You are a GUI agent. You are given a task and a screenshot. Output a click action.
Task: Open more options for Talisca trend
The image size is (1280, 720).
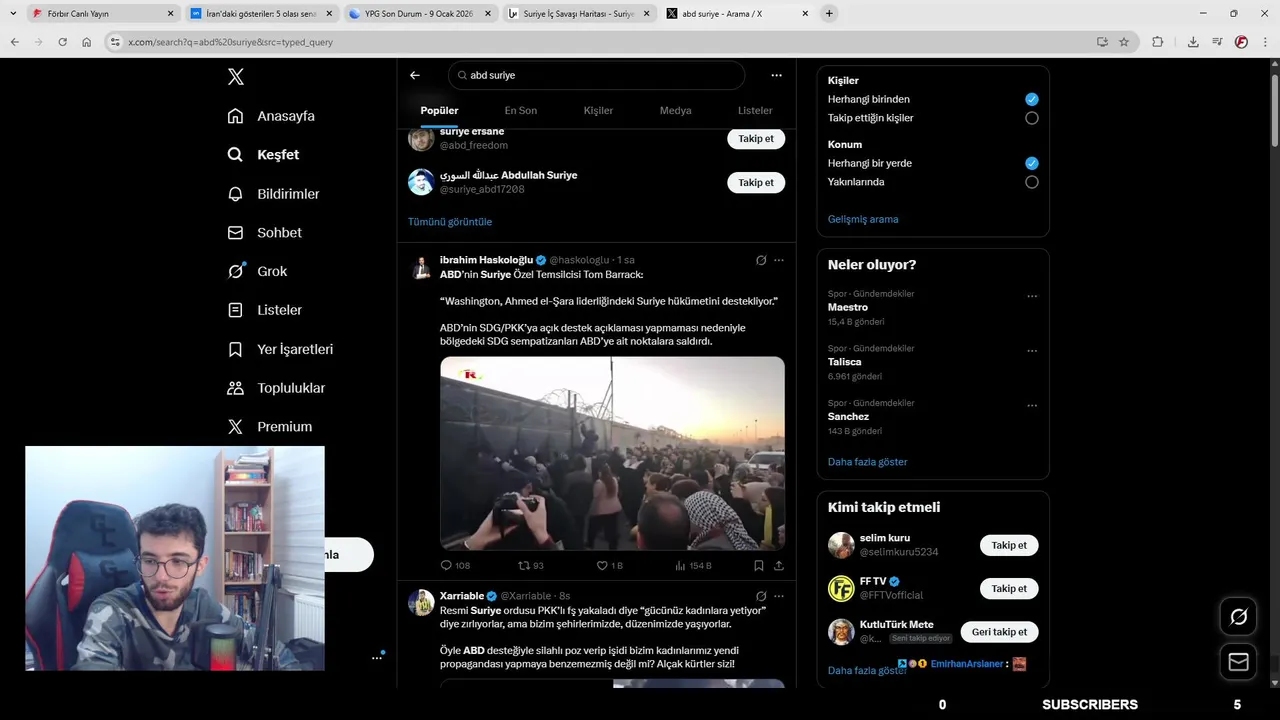tap(1032, 351)
